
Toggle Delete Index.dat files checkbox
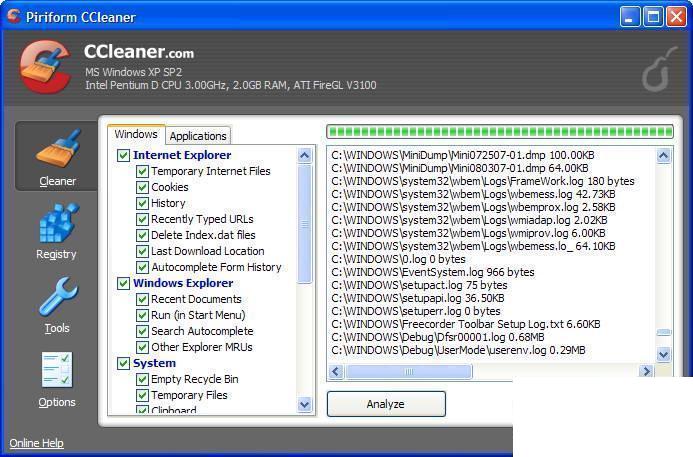(142, 235)
